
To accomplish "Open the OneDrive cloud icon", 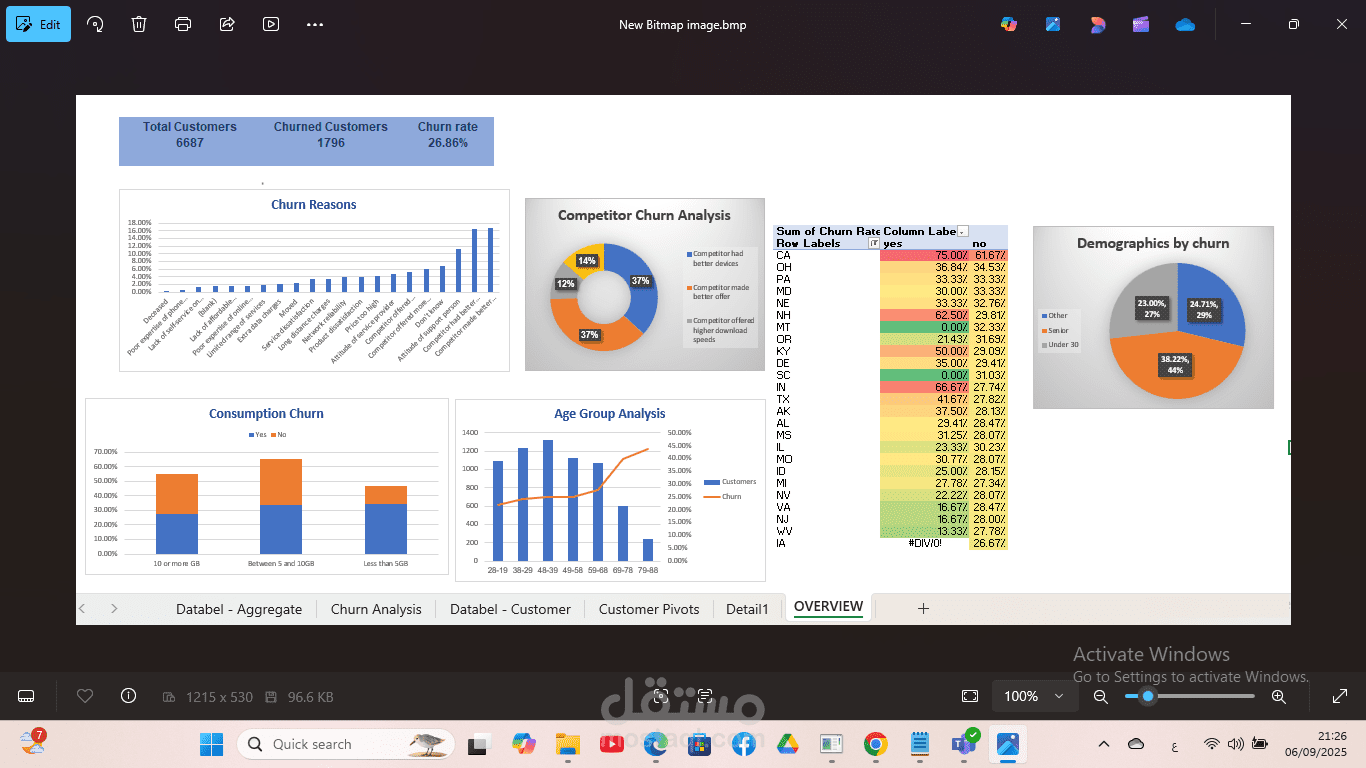I will pyautogui.click(x=1185, y=24).
